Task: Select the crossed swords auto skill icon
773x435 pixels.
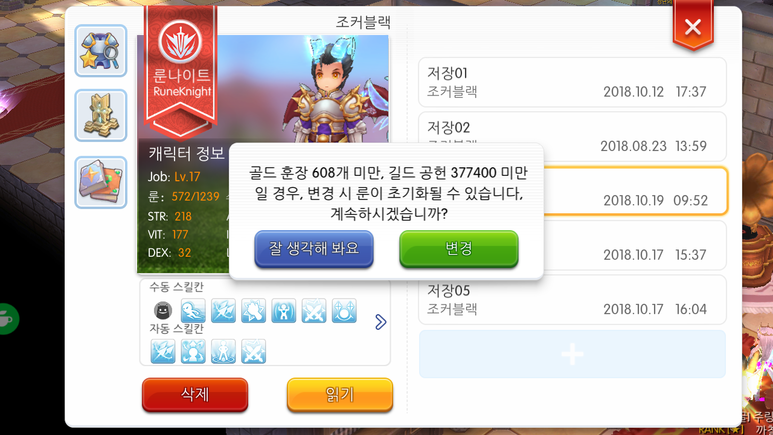Action: pyautogui.click(x=253, y=352)
